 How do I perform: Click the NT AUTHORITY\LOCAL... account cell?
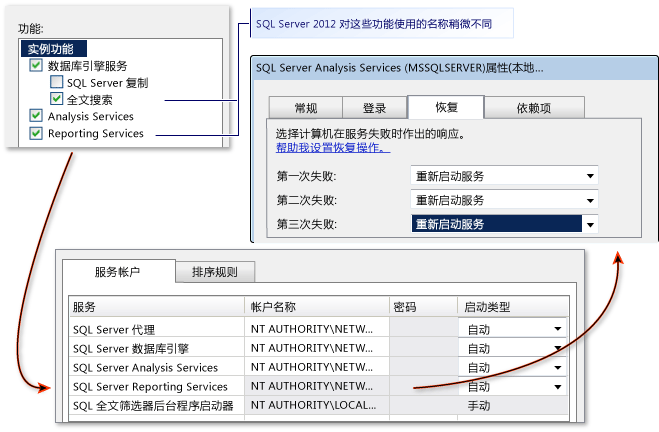point(317,405)
